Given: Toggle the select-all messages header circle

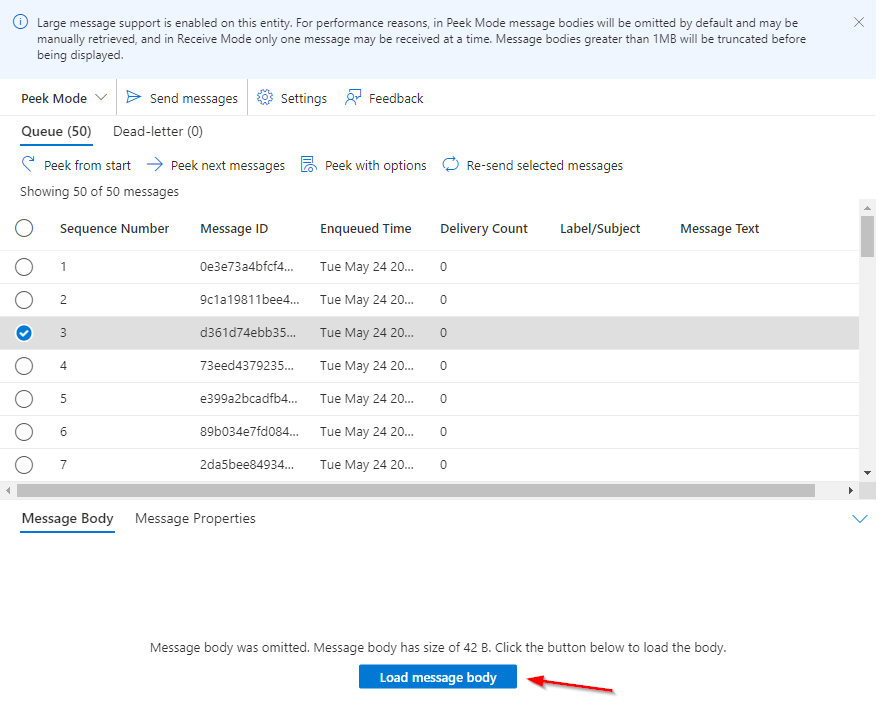Looking at the screenshot, I should pos(24,228).
